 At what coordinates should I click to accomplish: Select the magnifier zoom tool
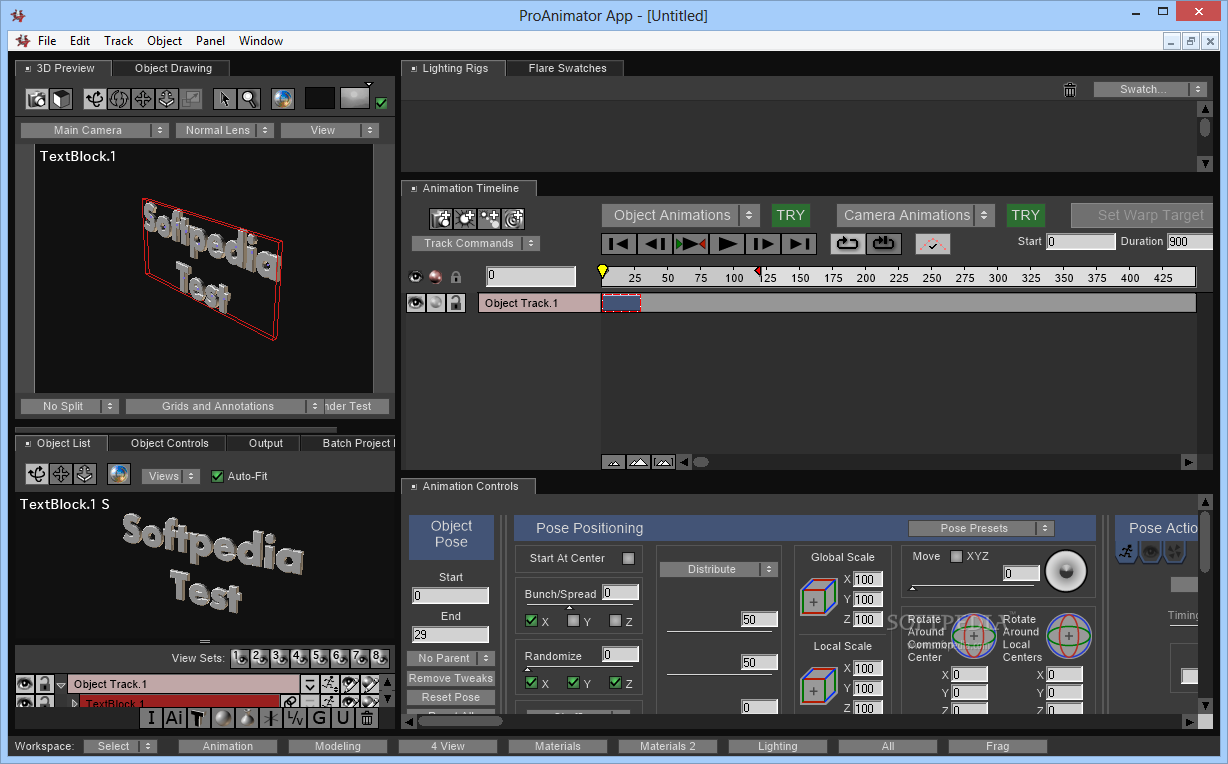click(249, 99)
